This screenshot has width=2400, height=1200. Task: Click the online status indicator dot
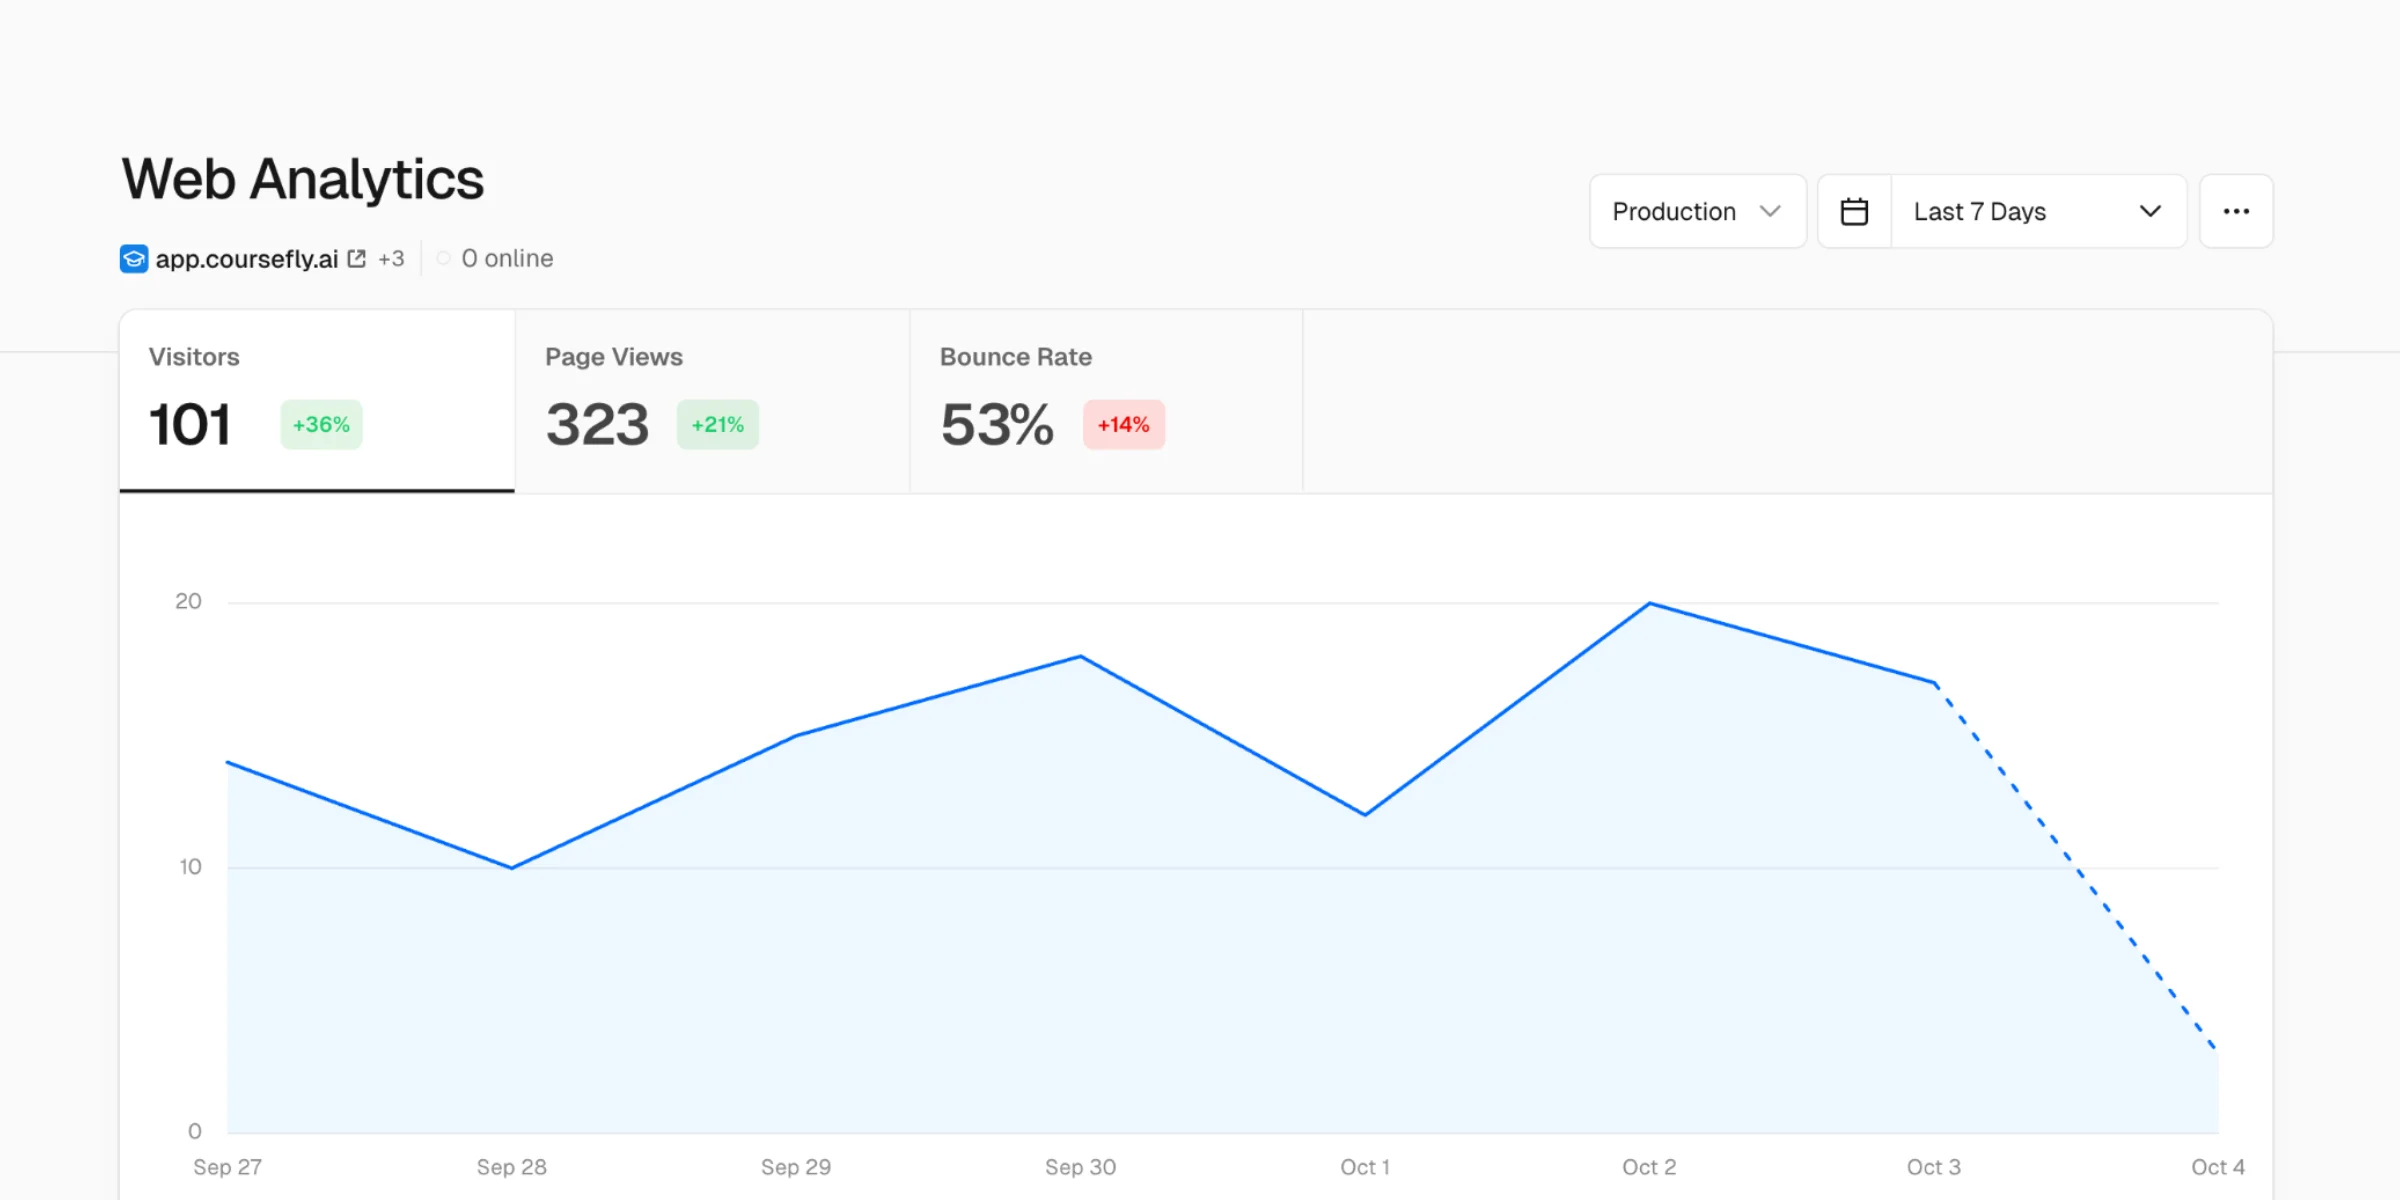[443, 258]
